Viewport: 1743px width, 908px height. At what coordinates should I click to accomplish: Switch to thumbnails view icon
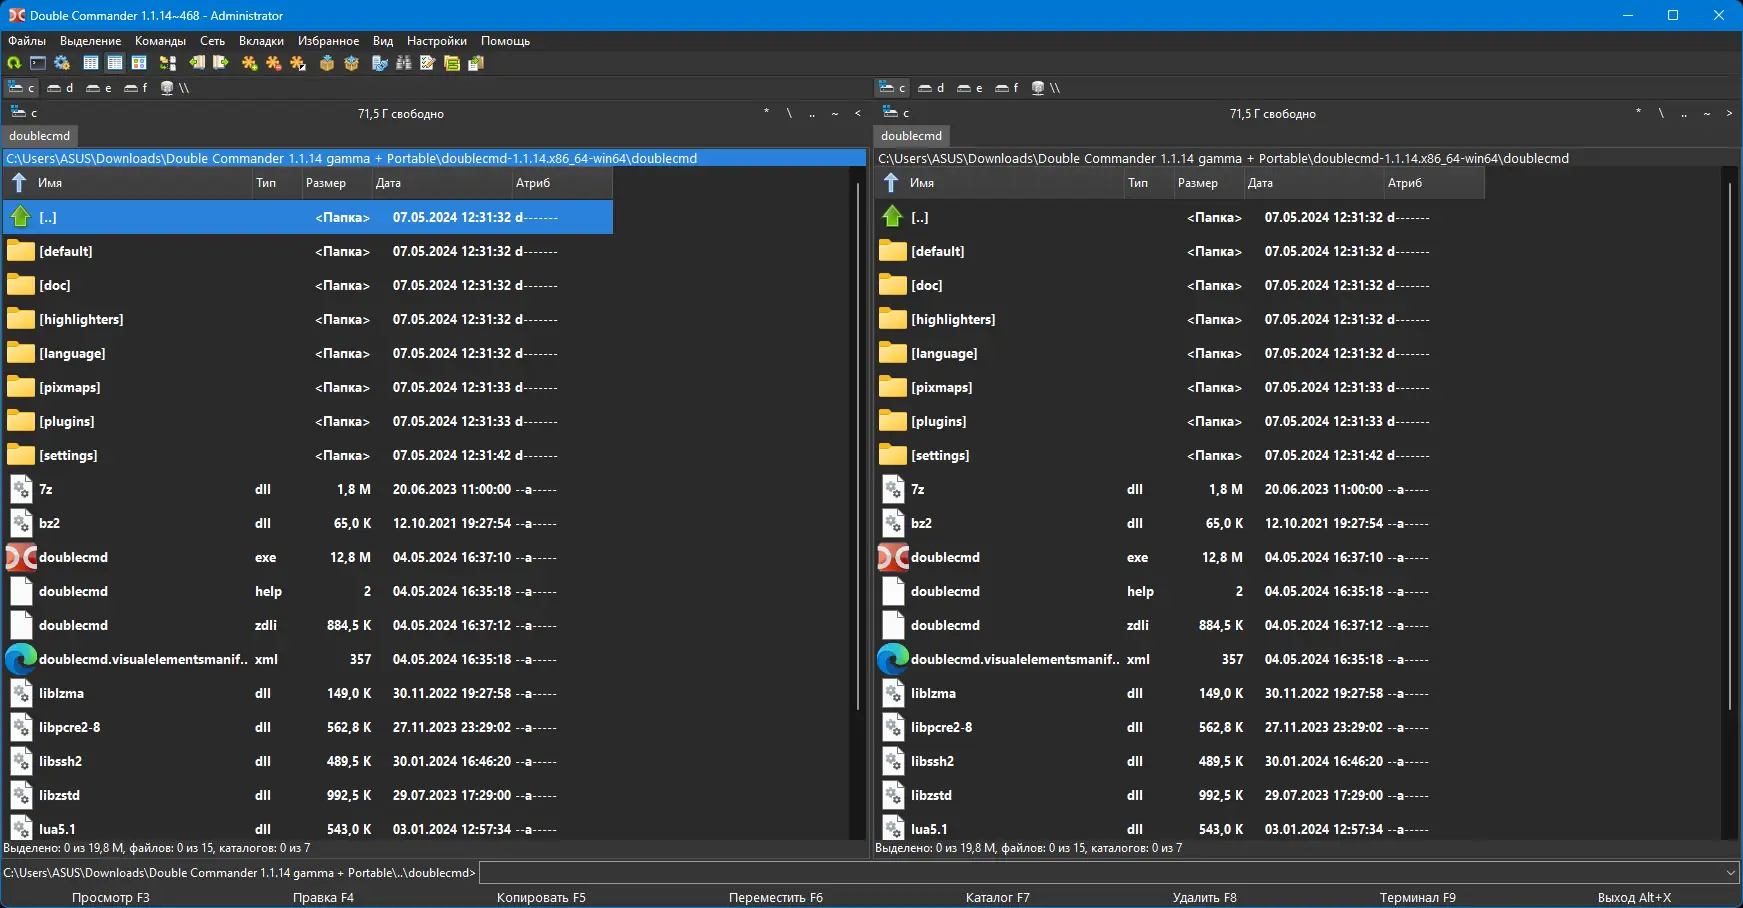coord(139,63)
